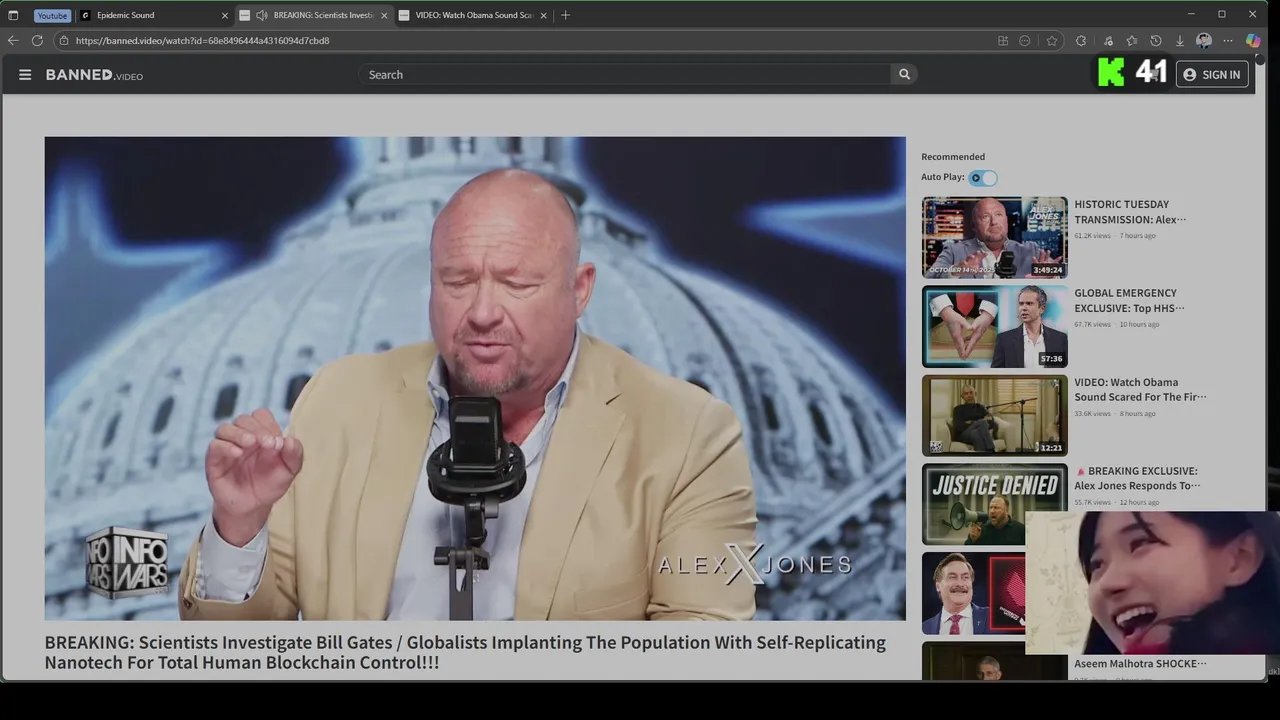1280x720 pixels.
Task: Go back with browser back arrow
Action: [13, 41]
